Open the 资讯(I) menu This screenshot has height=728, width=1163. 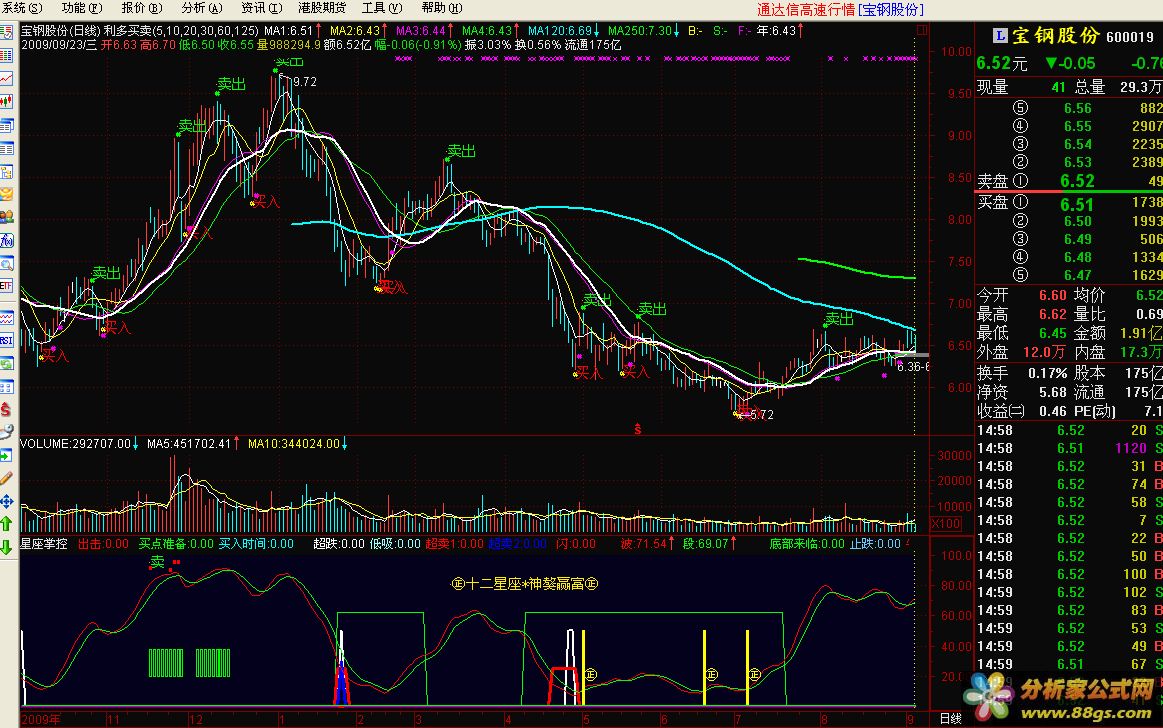click(262, 8)
